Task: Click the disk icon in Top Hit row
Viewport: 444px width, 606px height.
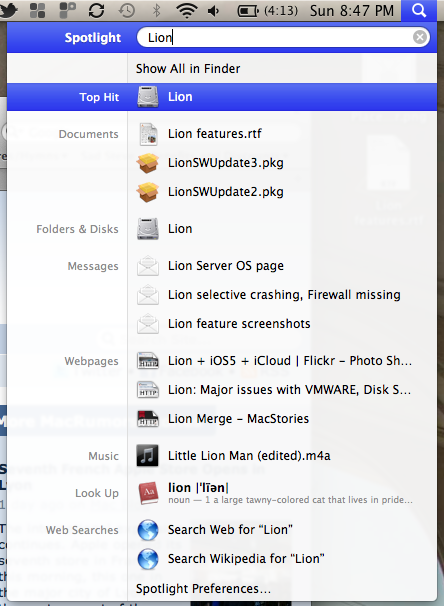Action: click(148, 97)
